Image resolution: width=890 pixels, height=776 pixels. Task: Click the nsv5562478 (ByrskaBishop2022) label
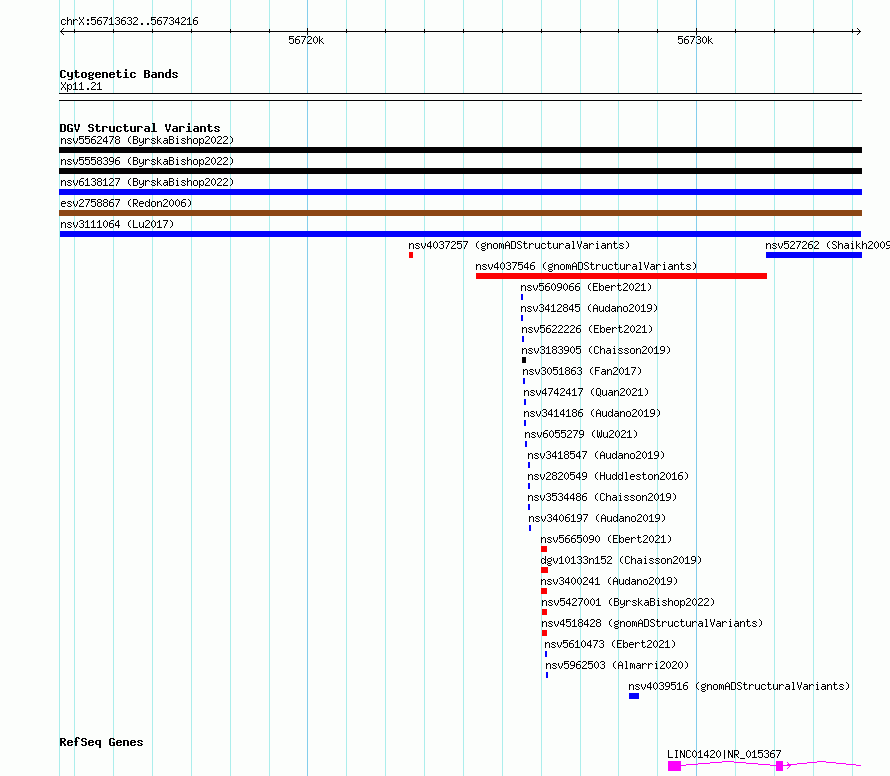point(147,140)
